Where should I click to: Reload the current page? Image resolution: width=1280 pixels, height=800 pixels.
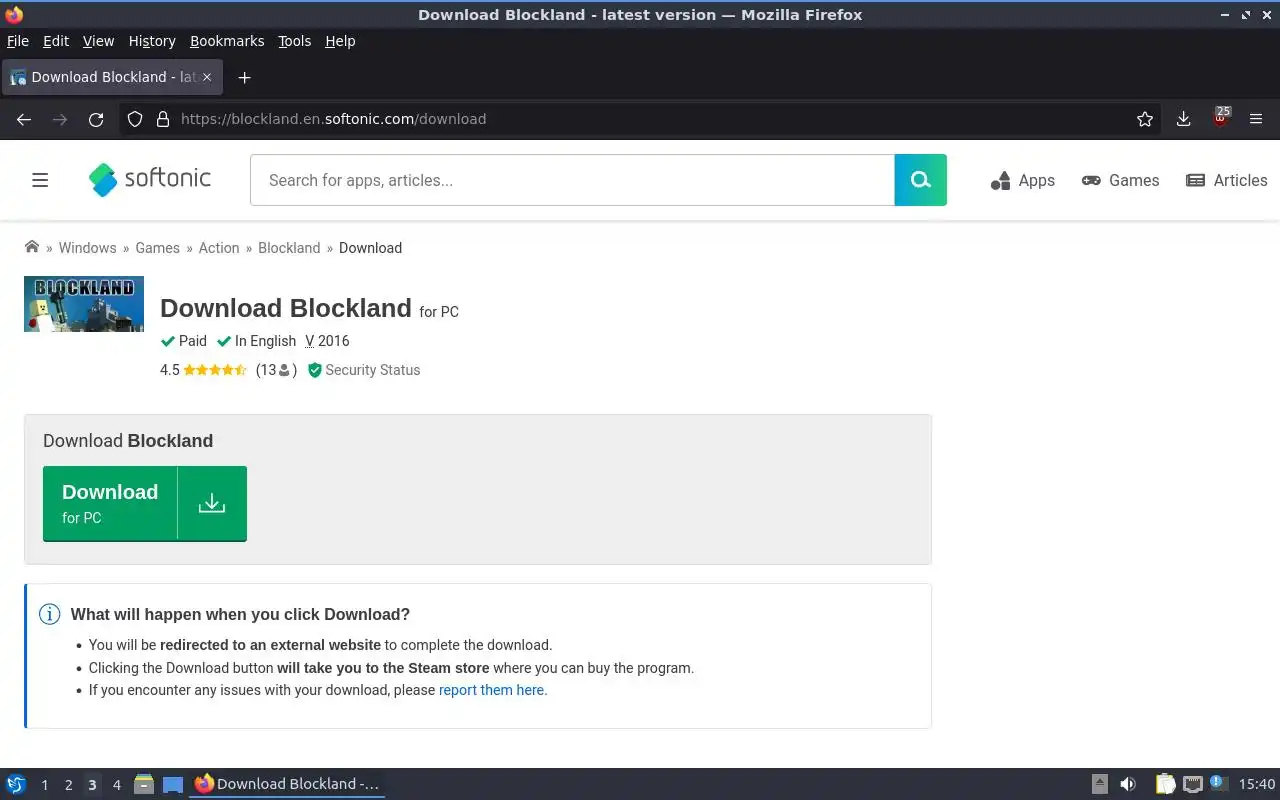96,119
